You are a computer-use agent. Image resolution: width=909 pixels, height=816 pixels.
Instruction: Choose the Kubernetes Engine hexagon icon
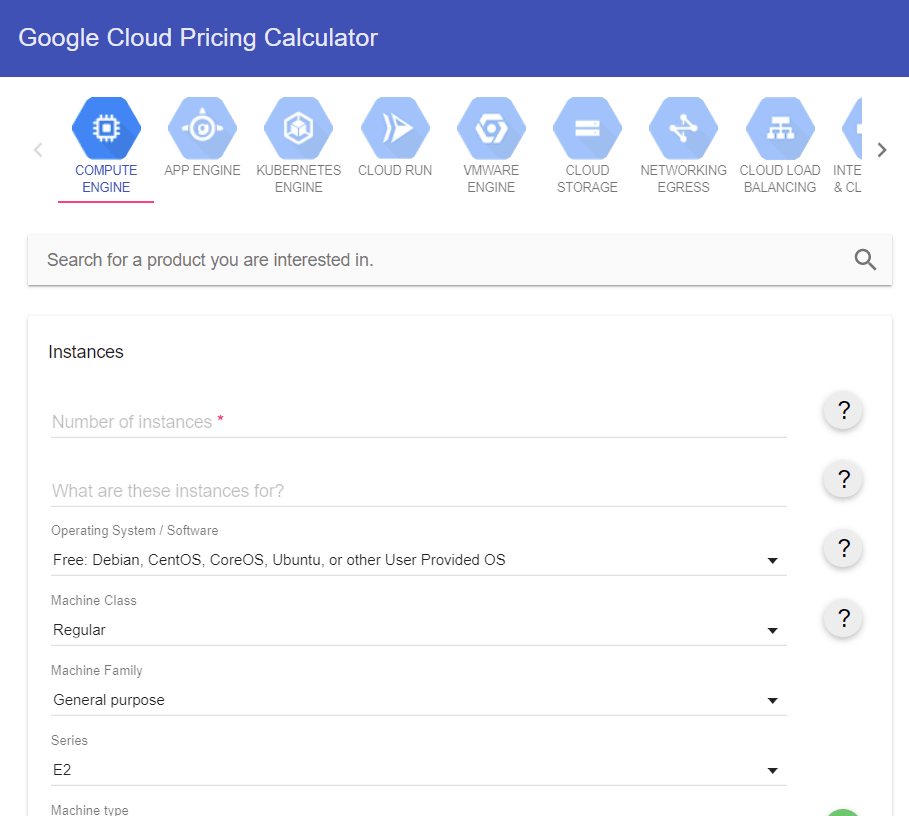[299, 128]
